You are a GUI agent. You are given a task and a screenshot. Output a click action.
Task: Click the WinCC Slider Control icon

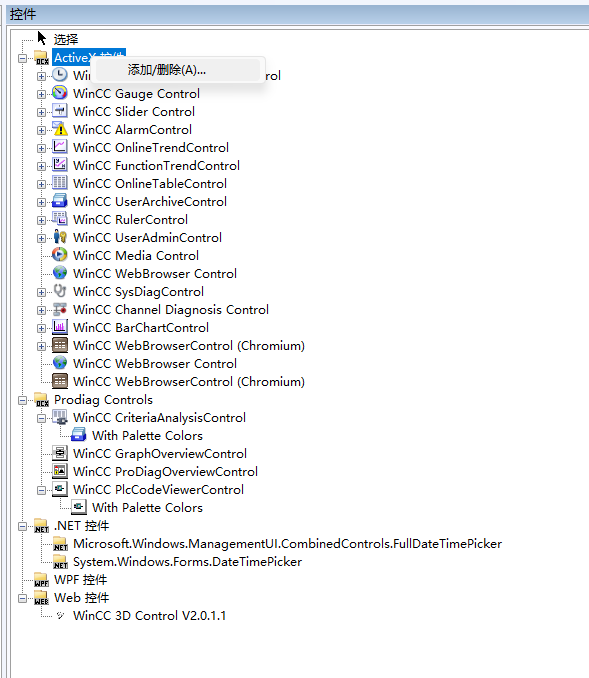tap(60, 111)
